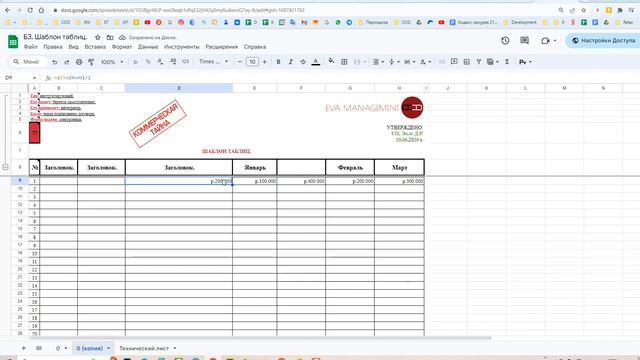This screenshot has height=360, width=640.
Task: Open the Вид menu
Action: [x=73, y=47]
